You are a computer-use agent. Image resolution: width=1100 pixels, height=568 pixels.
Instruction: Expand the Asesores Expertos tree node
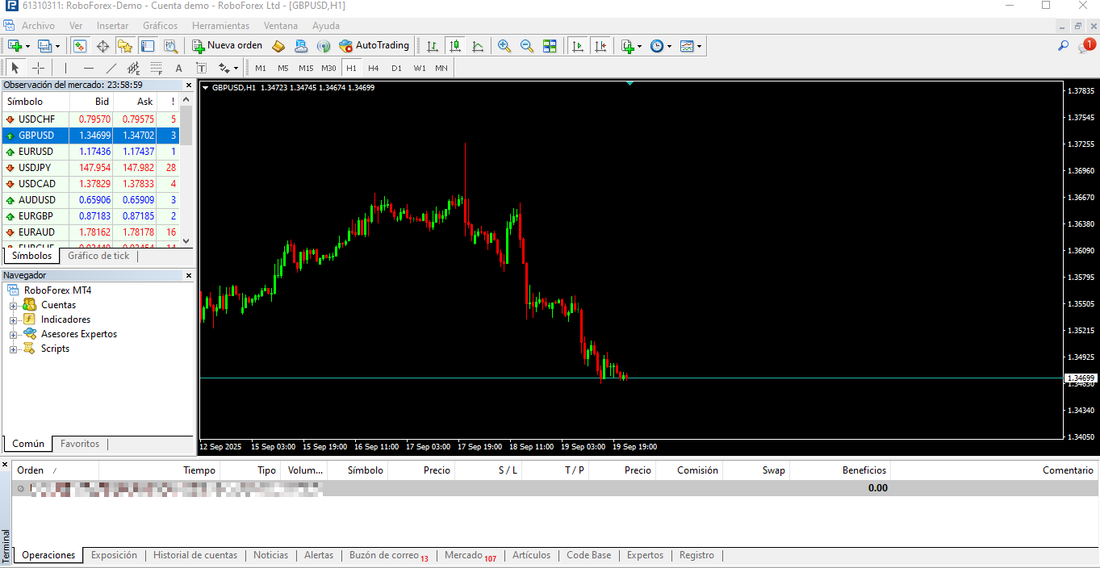(13, 334)
